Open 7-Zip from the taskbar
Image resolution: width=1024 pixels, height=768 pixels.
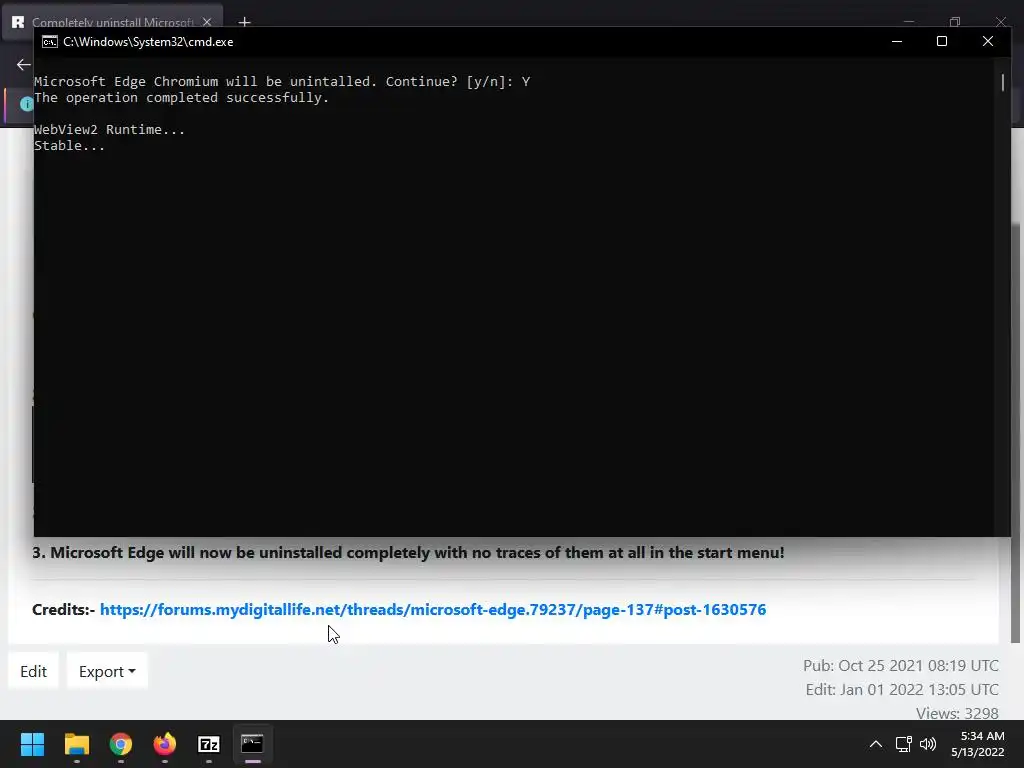(208, 744)
